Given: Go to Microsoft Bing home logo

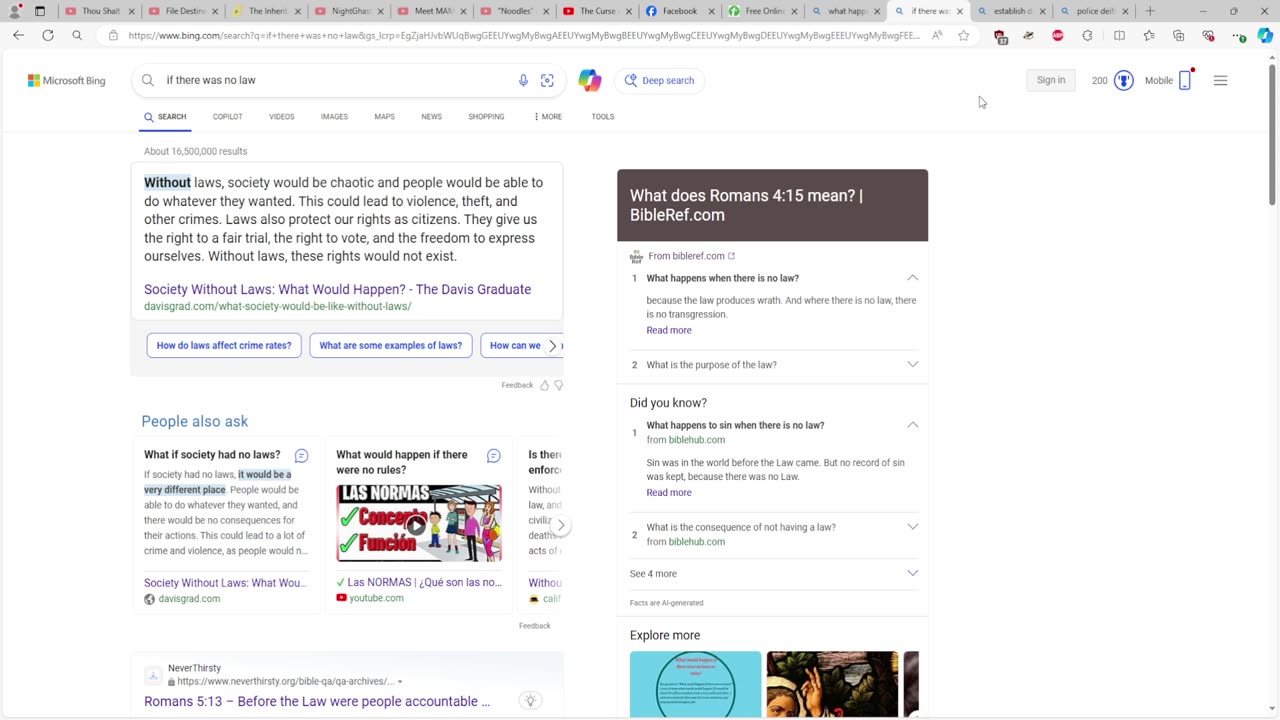Looking at the screenshot, I should (x=66, y=80).
